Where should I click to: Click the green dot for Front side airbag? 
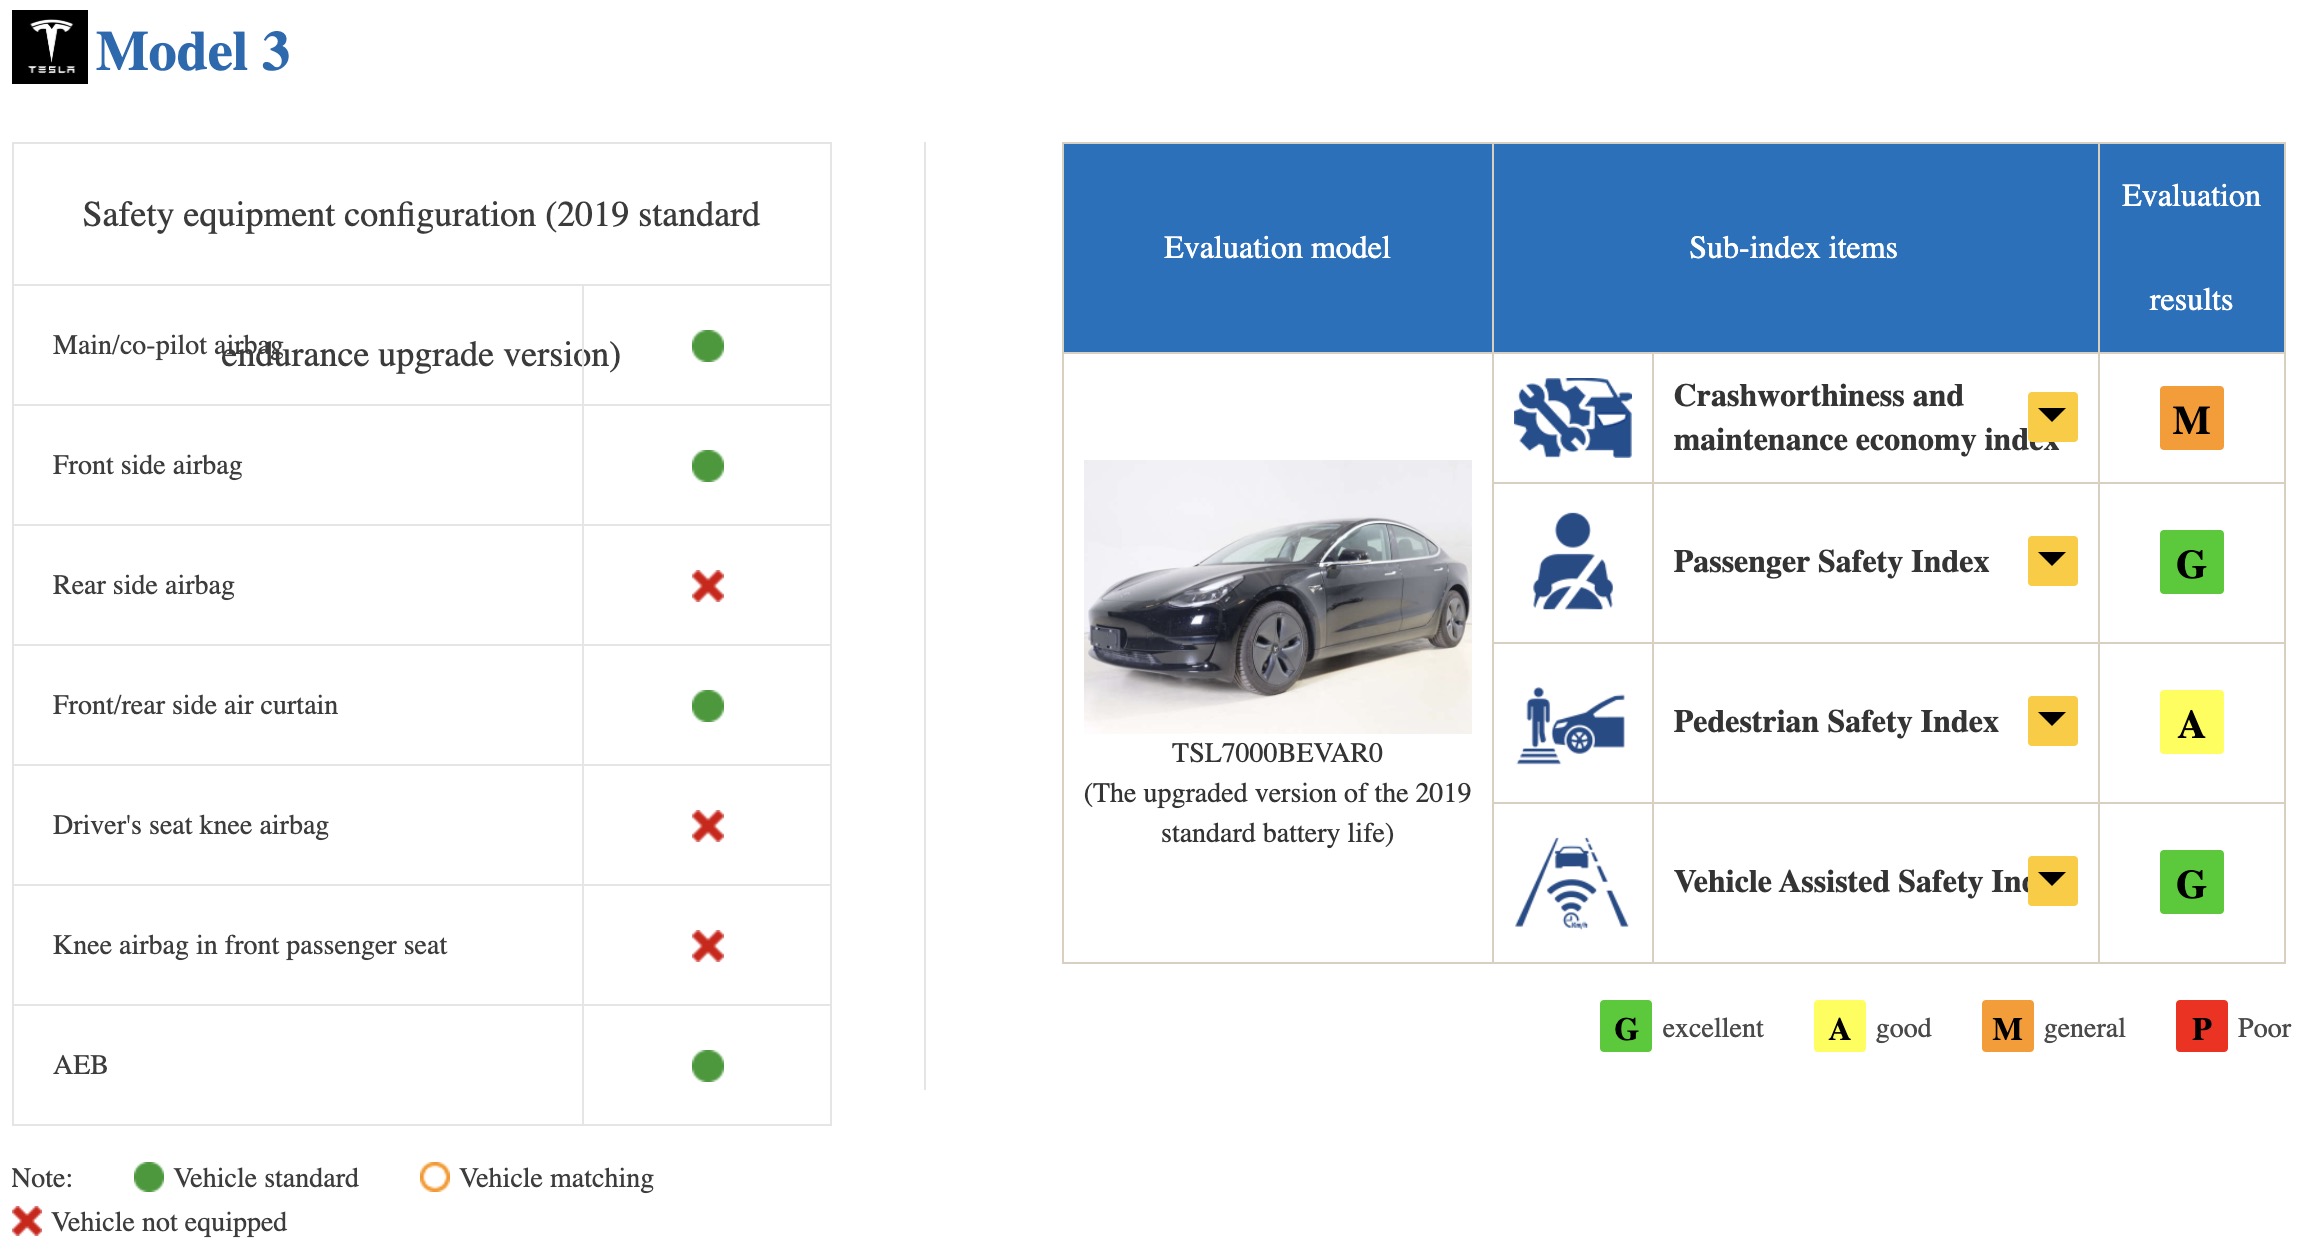[x=707, y=466]
